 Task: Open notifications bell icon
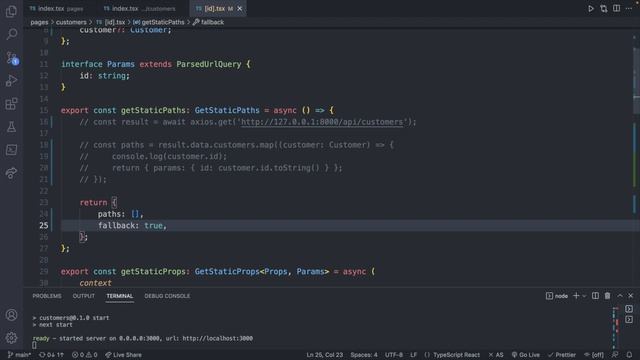[629, 355]
